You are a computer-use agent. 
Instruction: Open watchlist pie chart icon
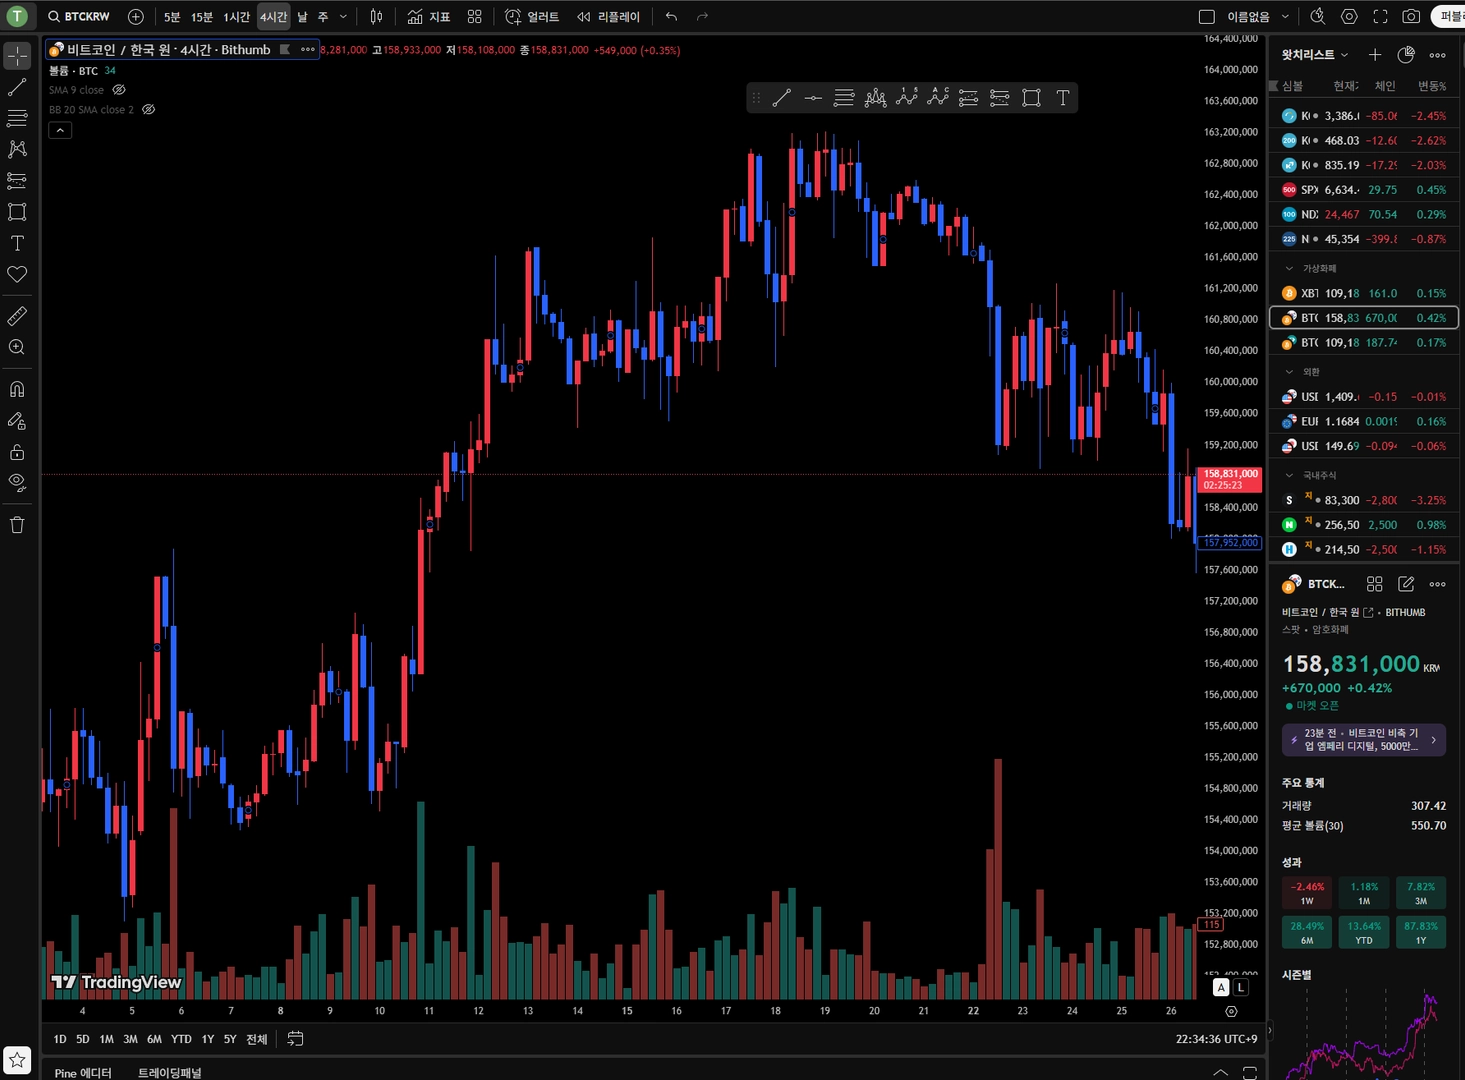click(1406, 55)
